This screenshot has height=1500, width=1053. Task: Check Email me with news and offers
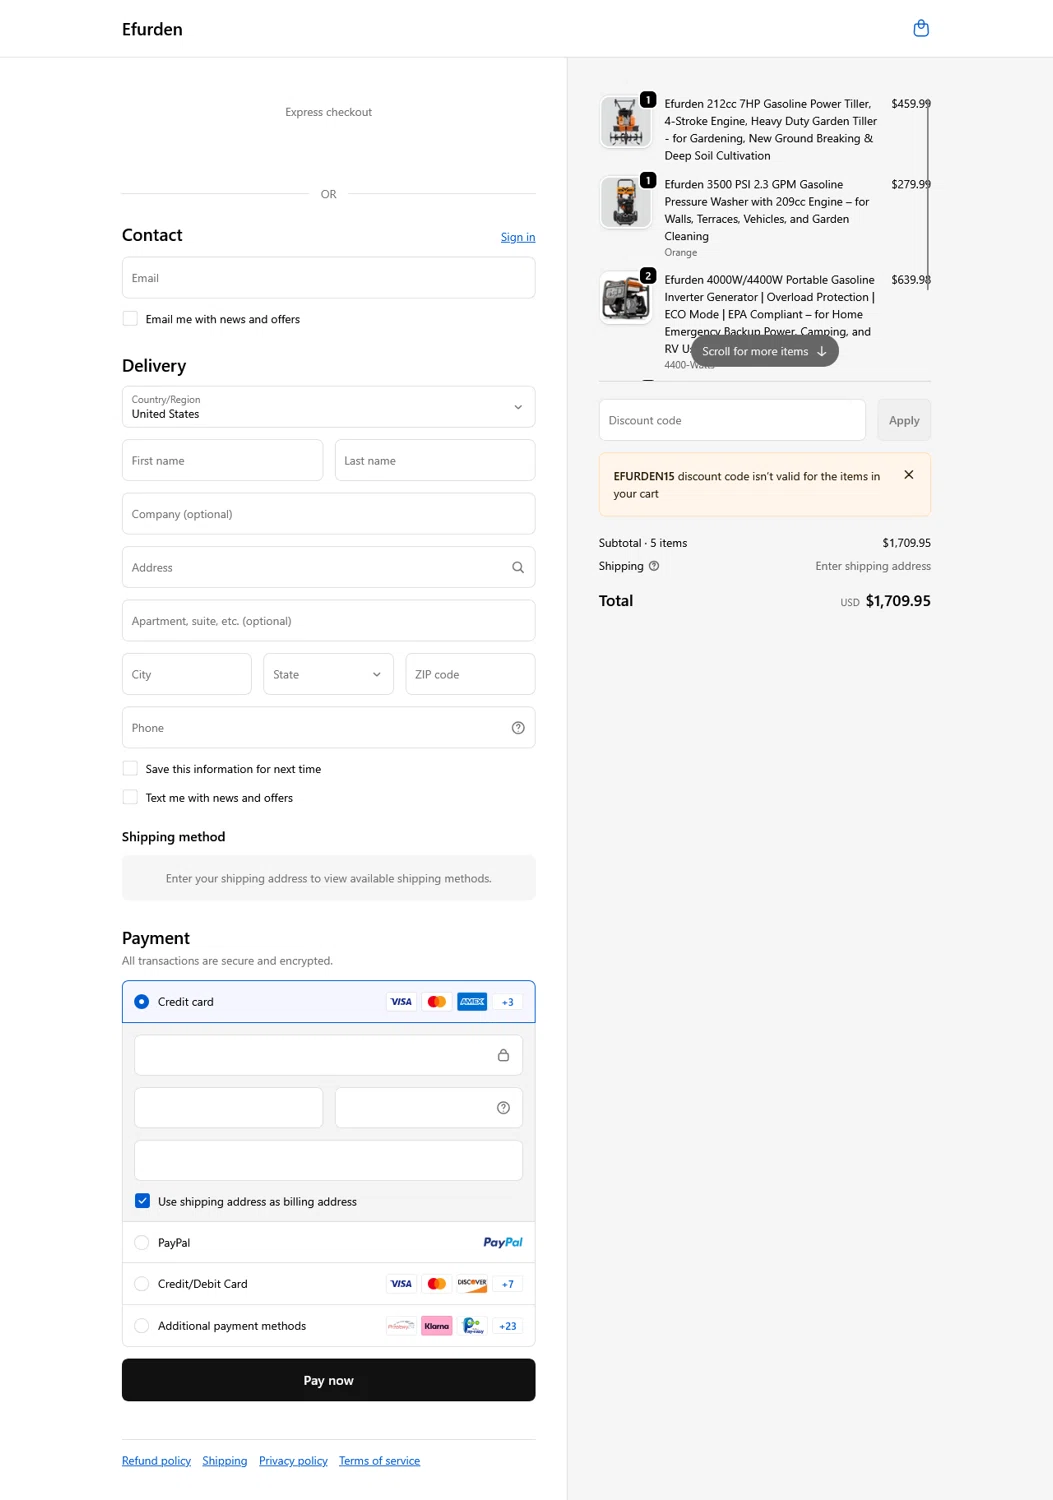point(130,319)
